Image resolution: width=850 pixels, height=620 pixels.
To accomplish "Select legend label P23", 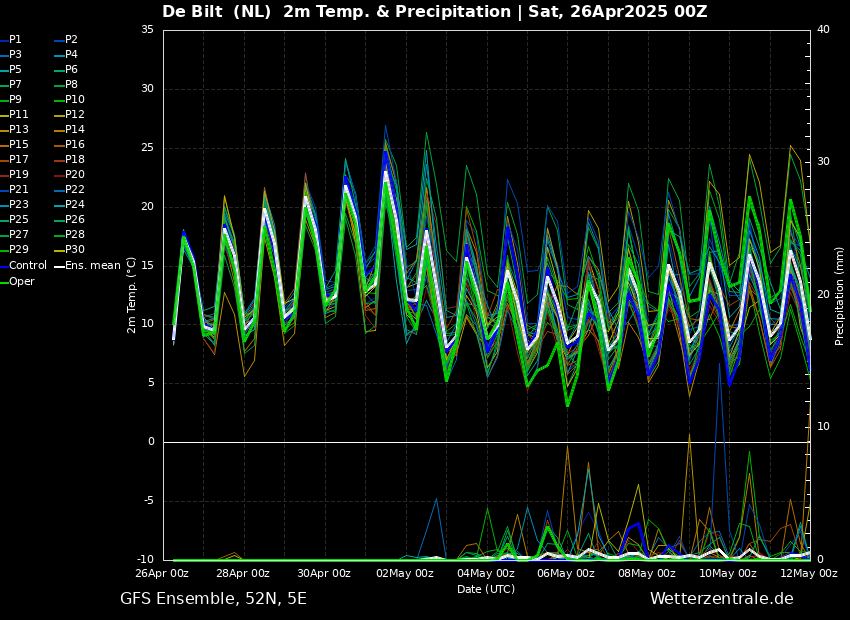I will (14, 204).
